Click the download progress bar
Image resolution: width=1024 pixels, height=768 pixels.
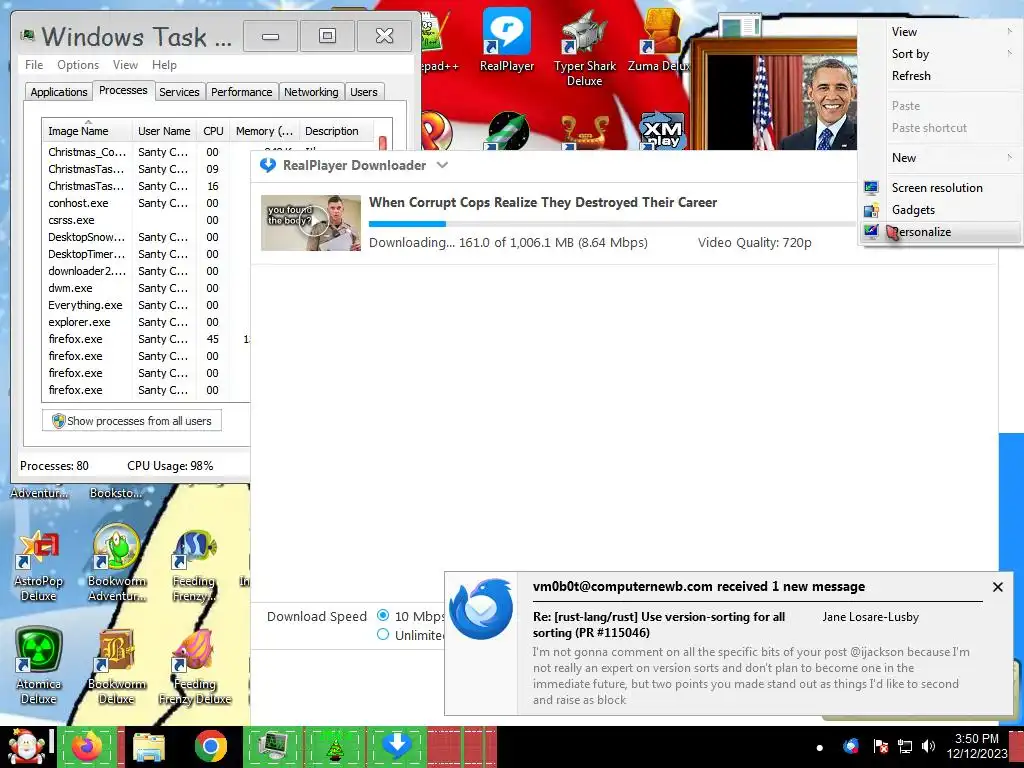(613, 224)
